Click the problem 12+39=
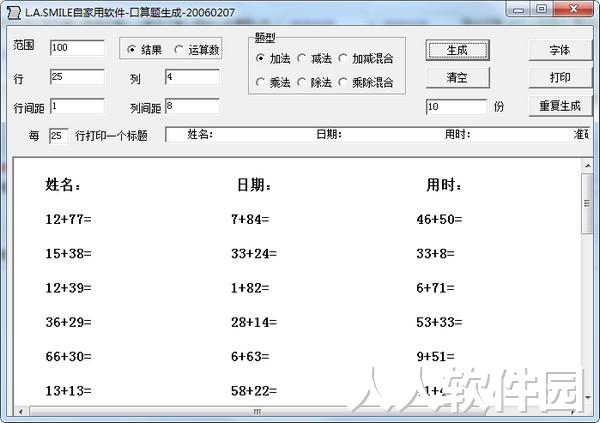The image size is (600, 423). click(x=68, y=288)
